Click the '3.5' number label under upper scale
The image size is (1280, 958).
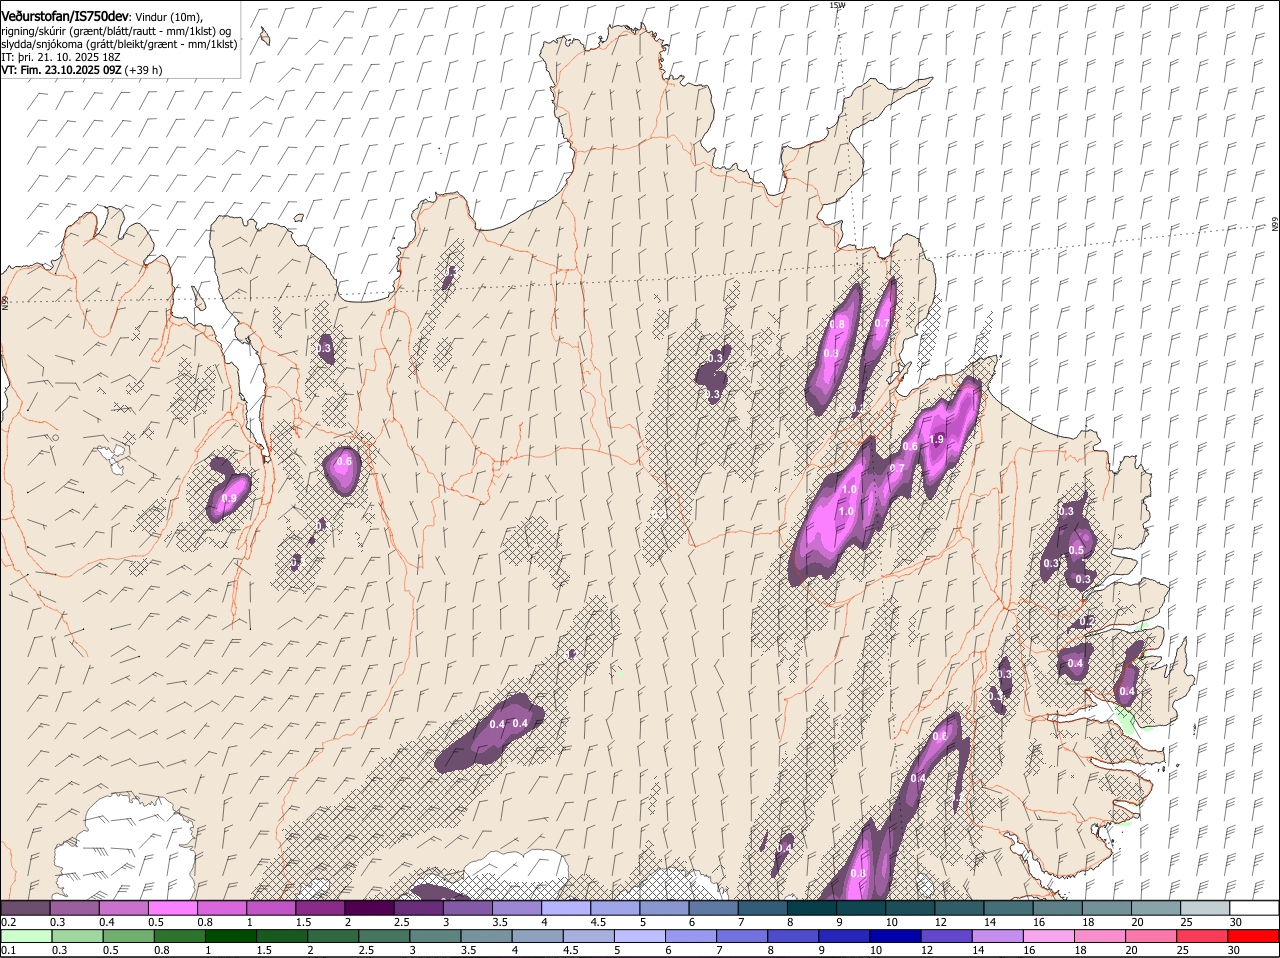click(x=501, y=922)
